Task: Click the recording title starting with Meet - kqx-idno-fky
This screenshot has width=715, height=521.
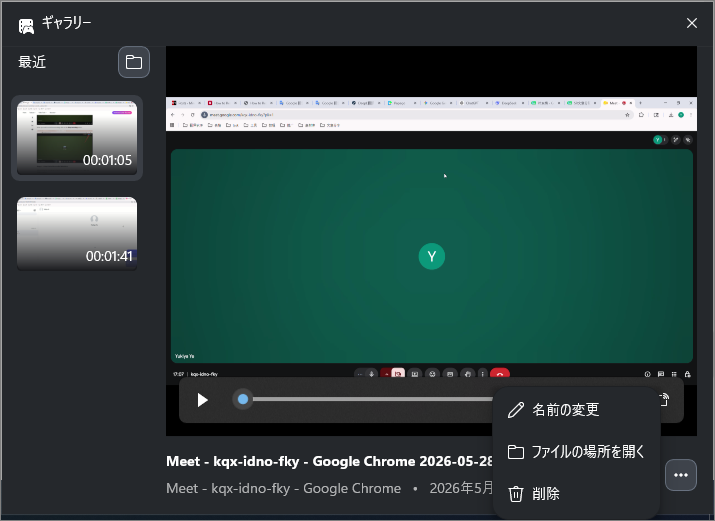Action: coord(329,461)
